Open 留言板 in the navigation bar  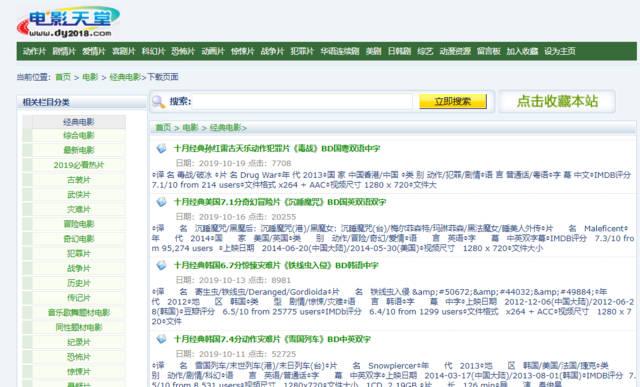(489, 51)
